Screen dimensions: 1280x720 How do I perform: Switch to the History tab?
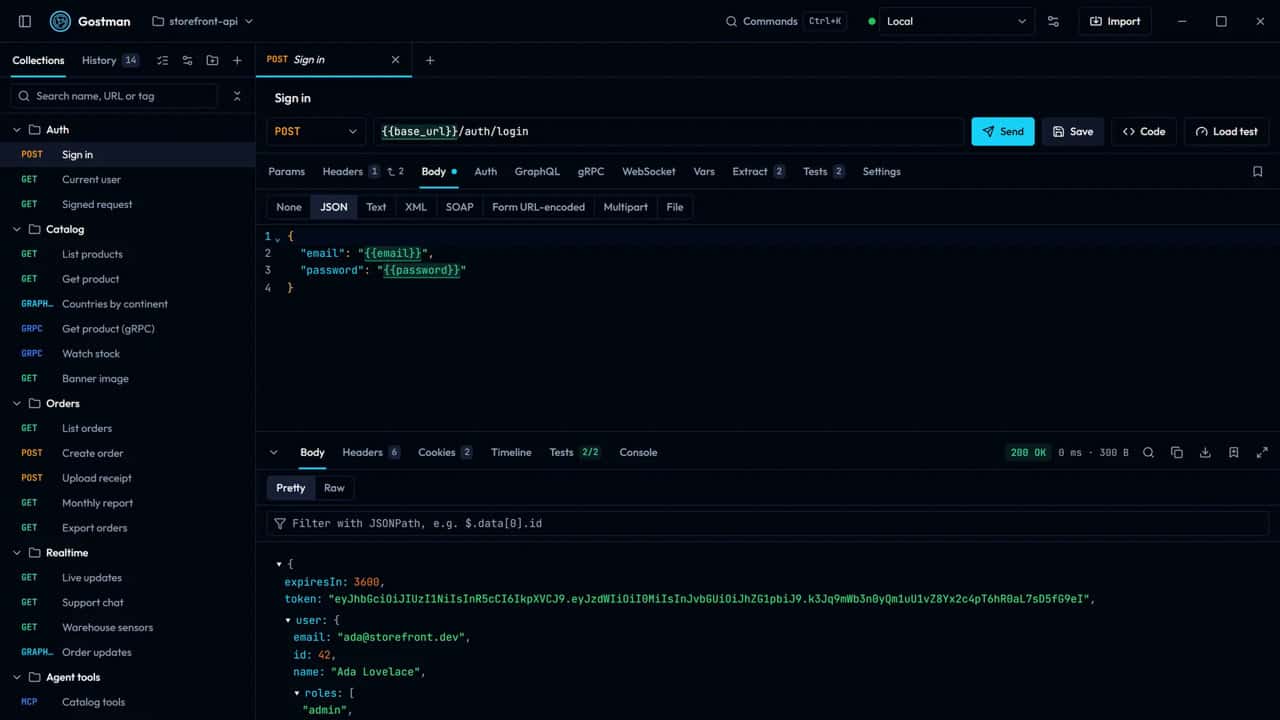pos(110,60)
